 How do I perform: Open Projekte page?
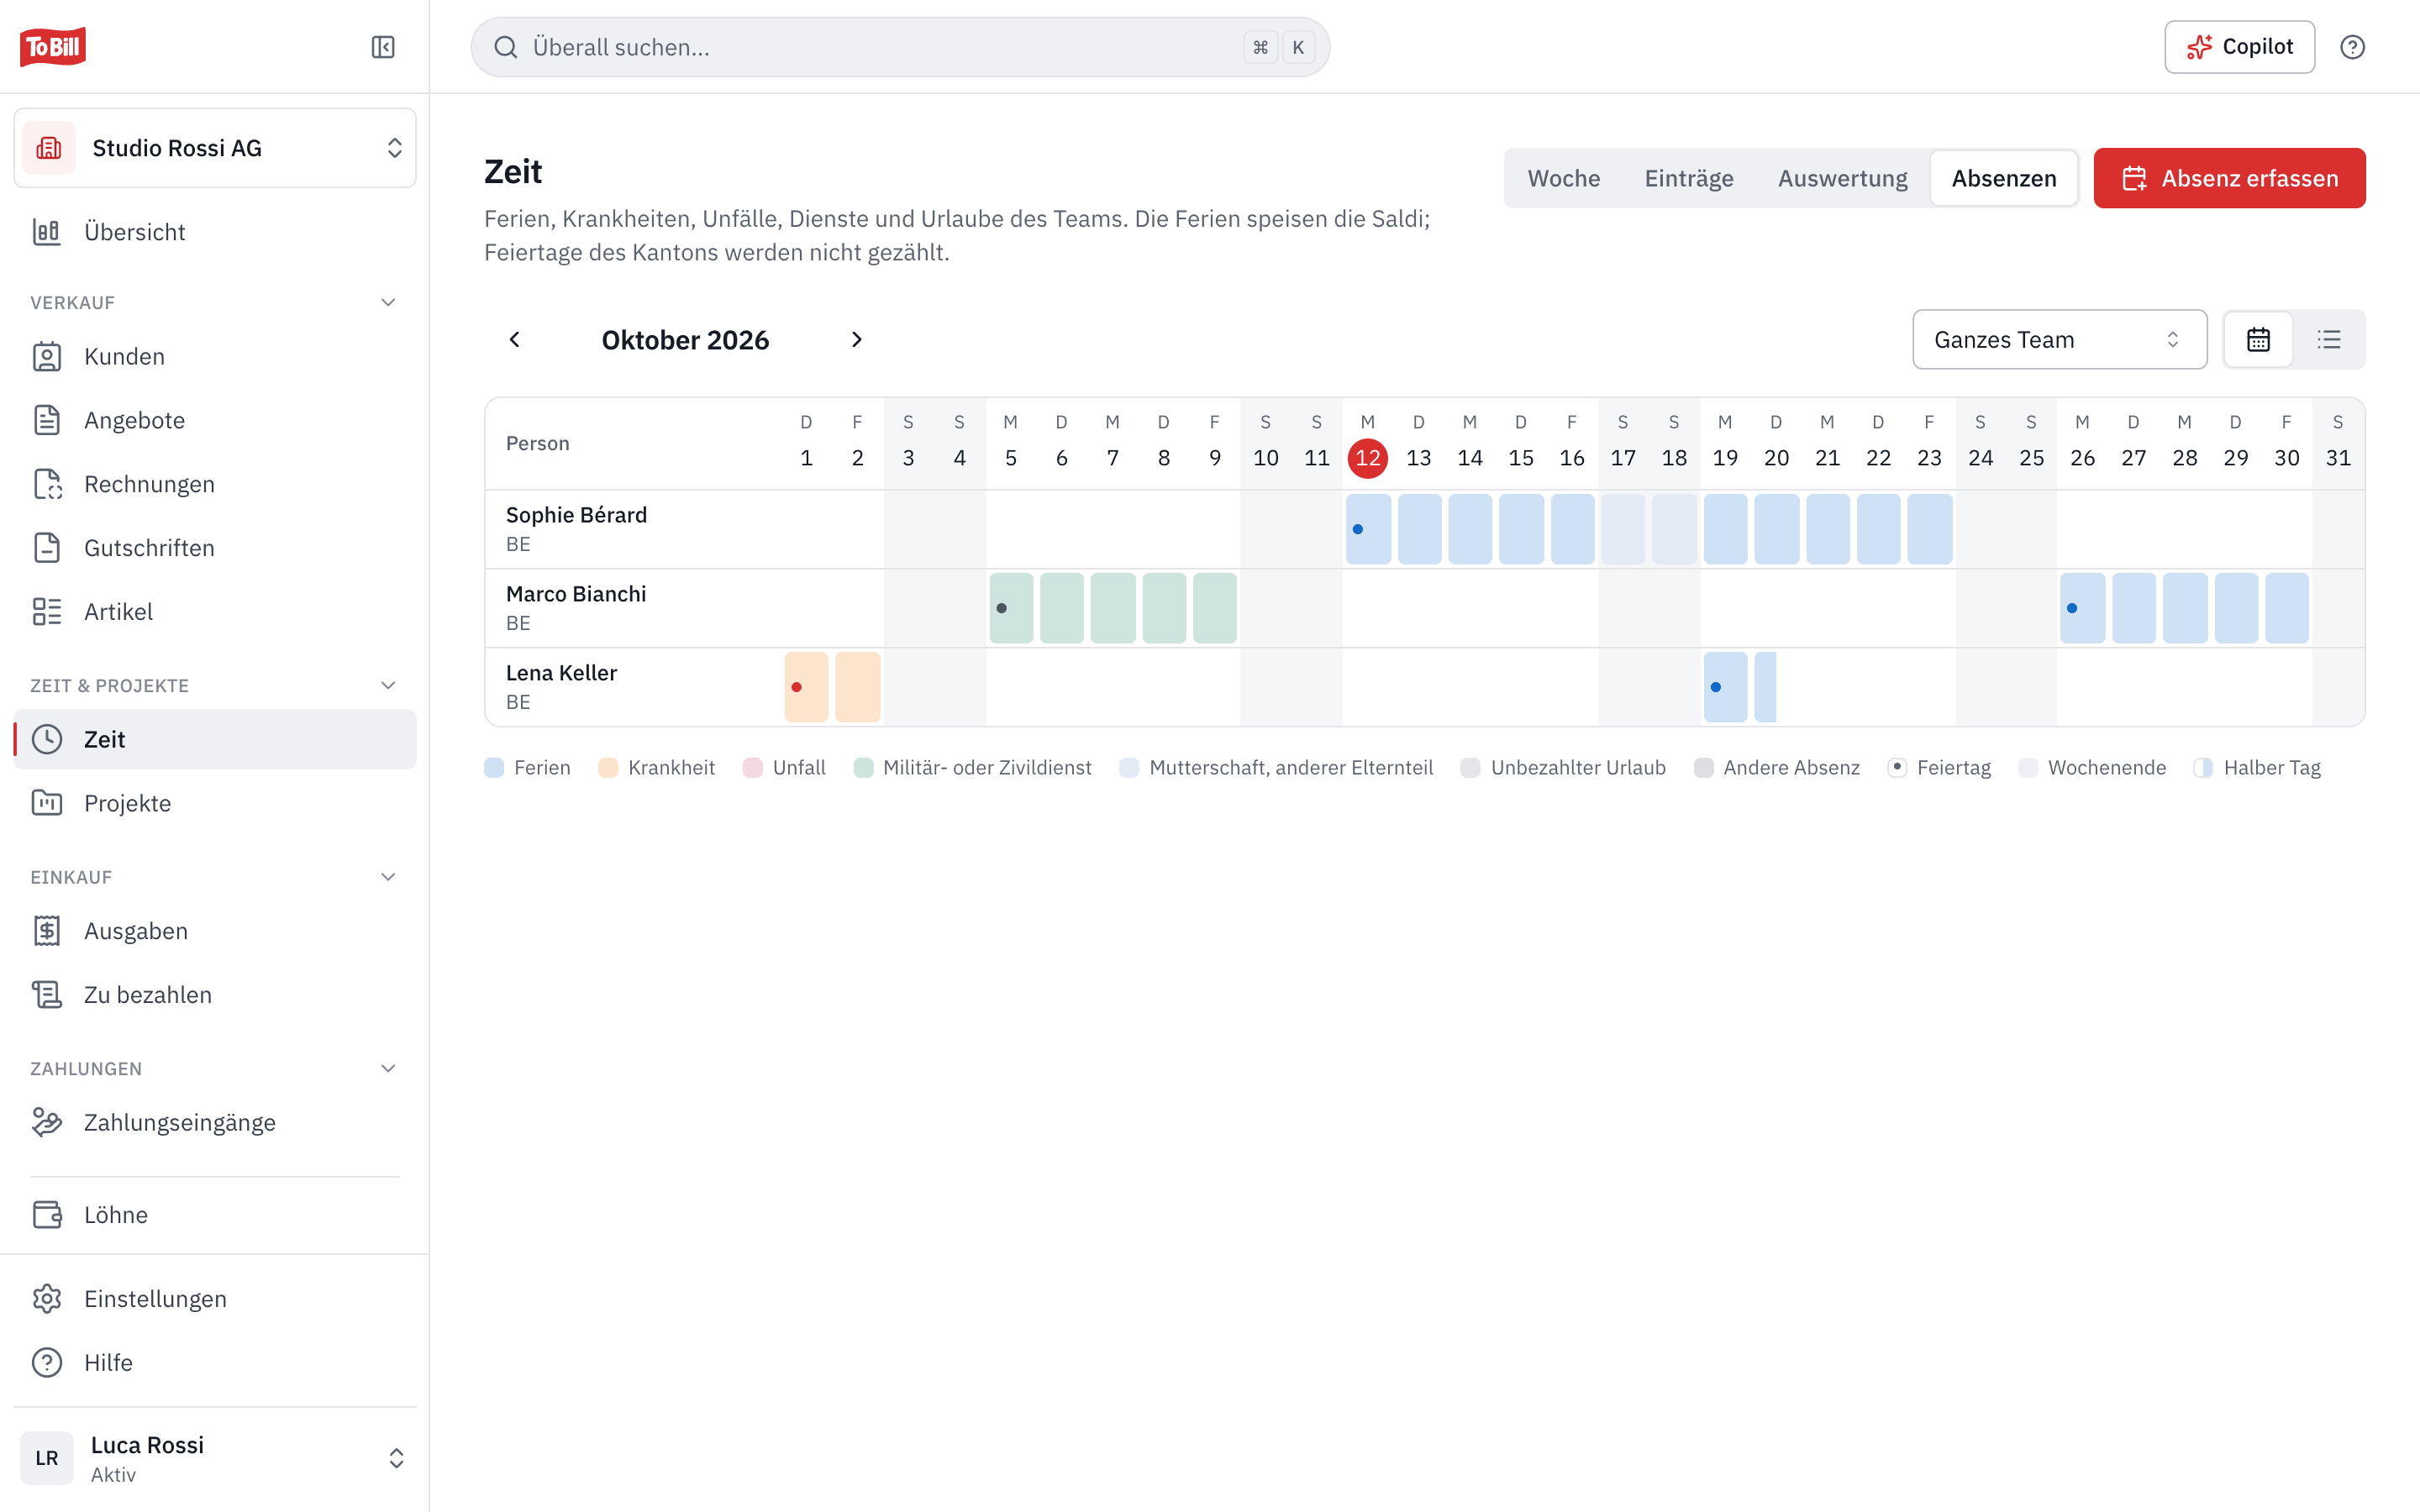(215, 803)
